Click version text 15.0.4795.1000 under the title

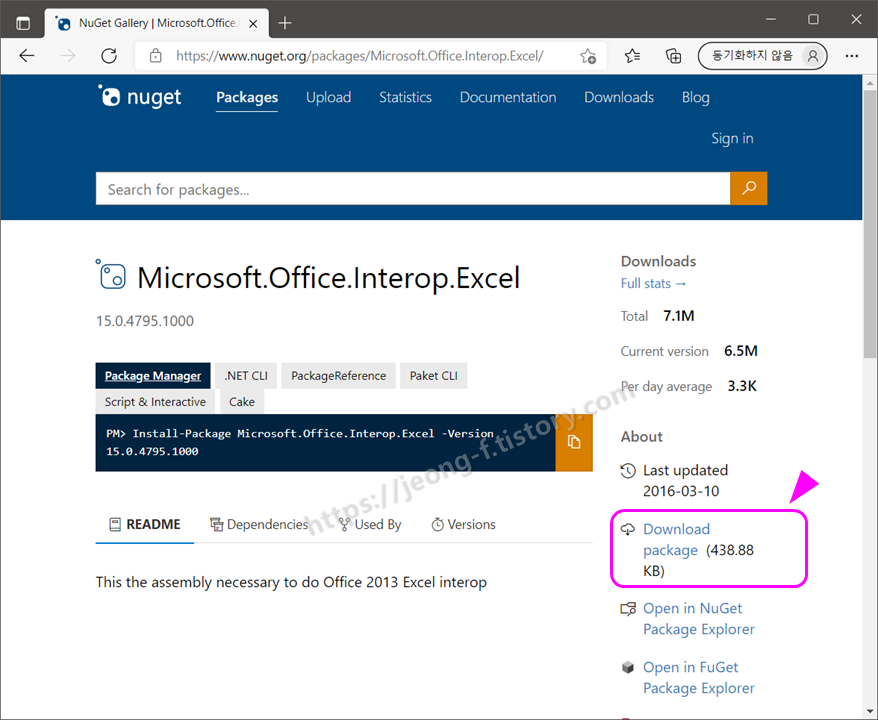[x=145, y=321]
